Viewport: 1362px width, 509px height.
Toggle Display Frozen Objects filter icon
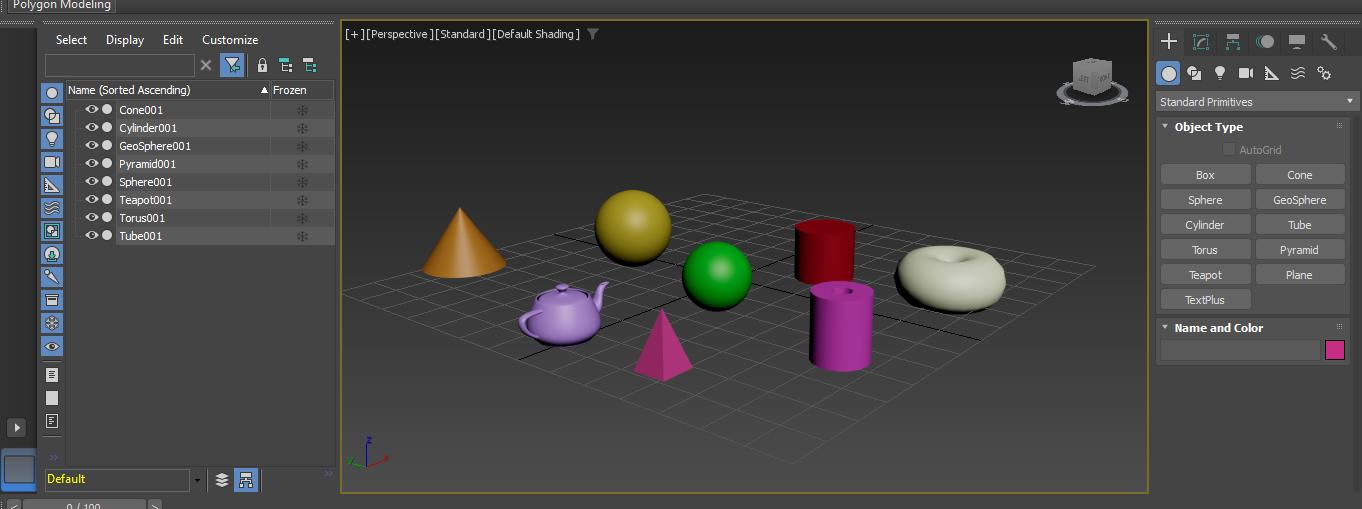pos(52,323)
